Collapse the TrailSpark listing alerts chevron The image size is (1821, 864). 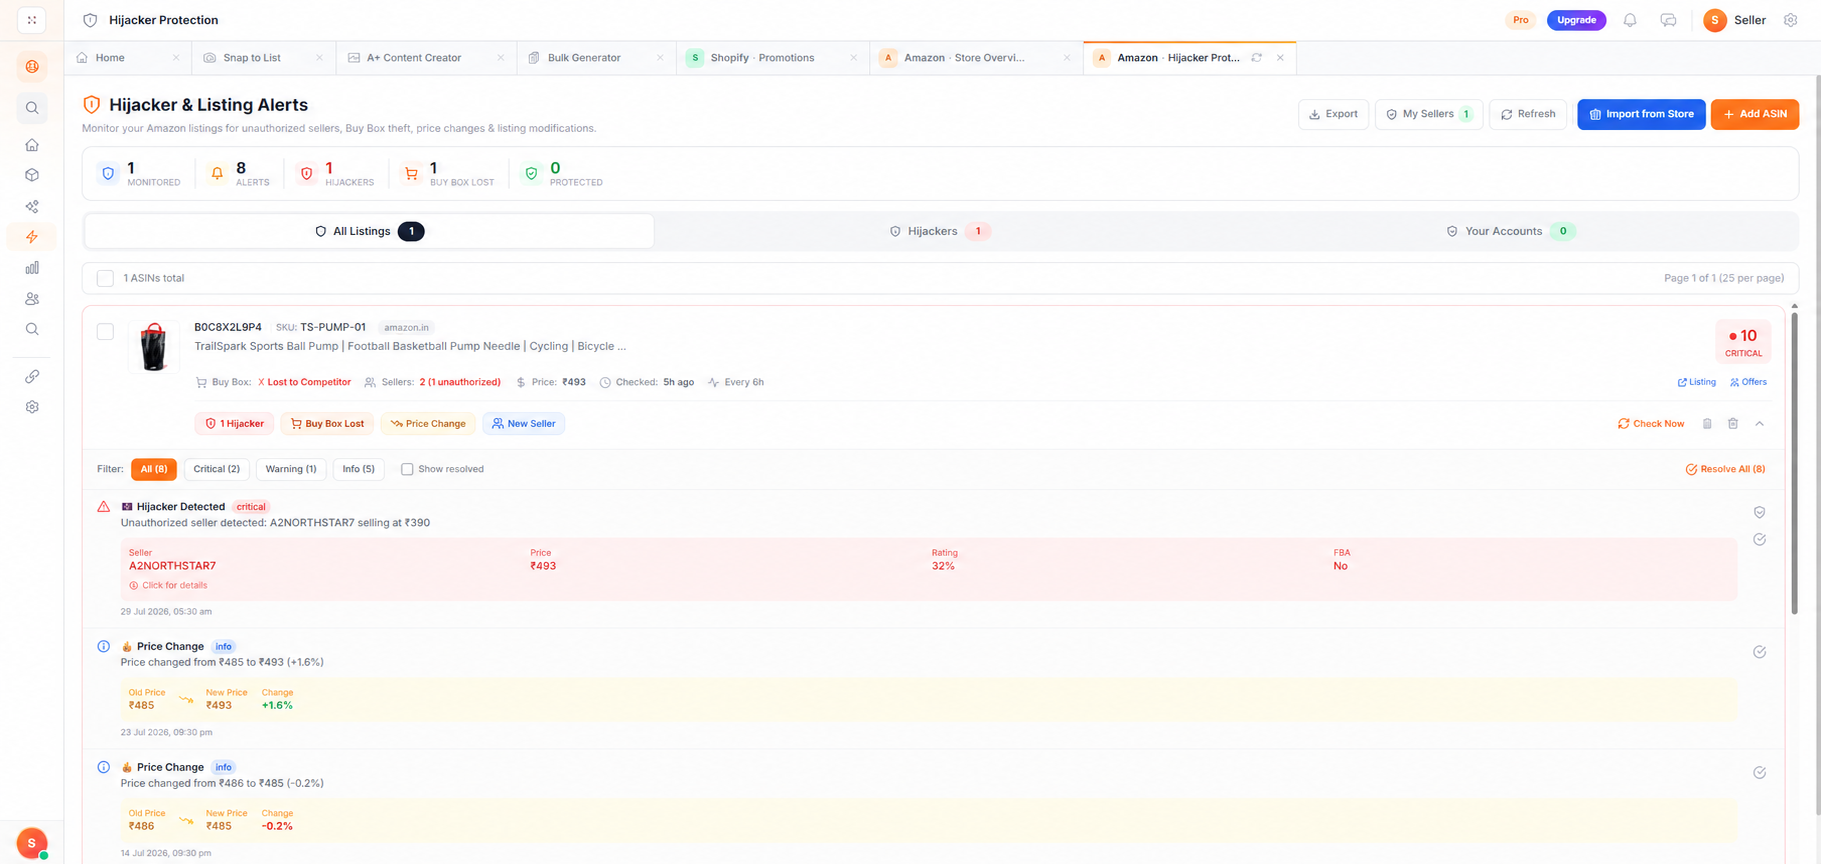(x=1760, y=424)
